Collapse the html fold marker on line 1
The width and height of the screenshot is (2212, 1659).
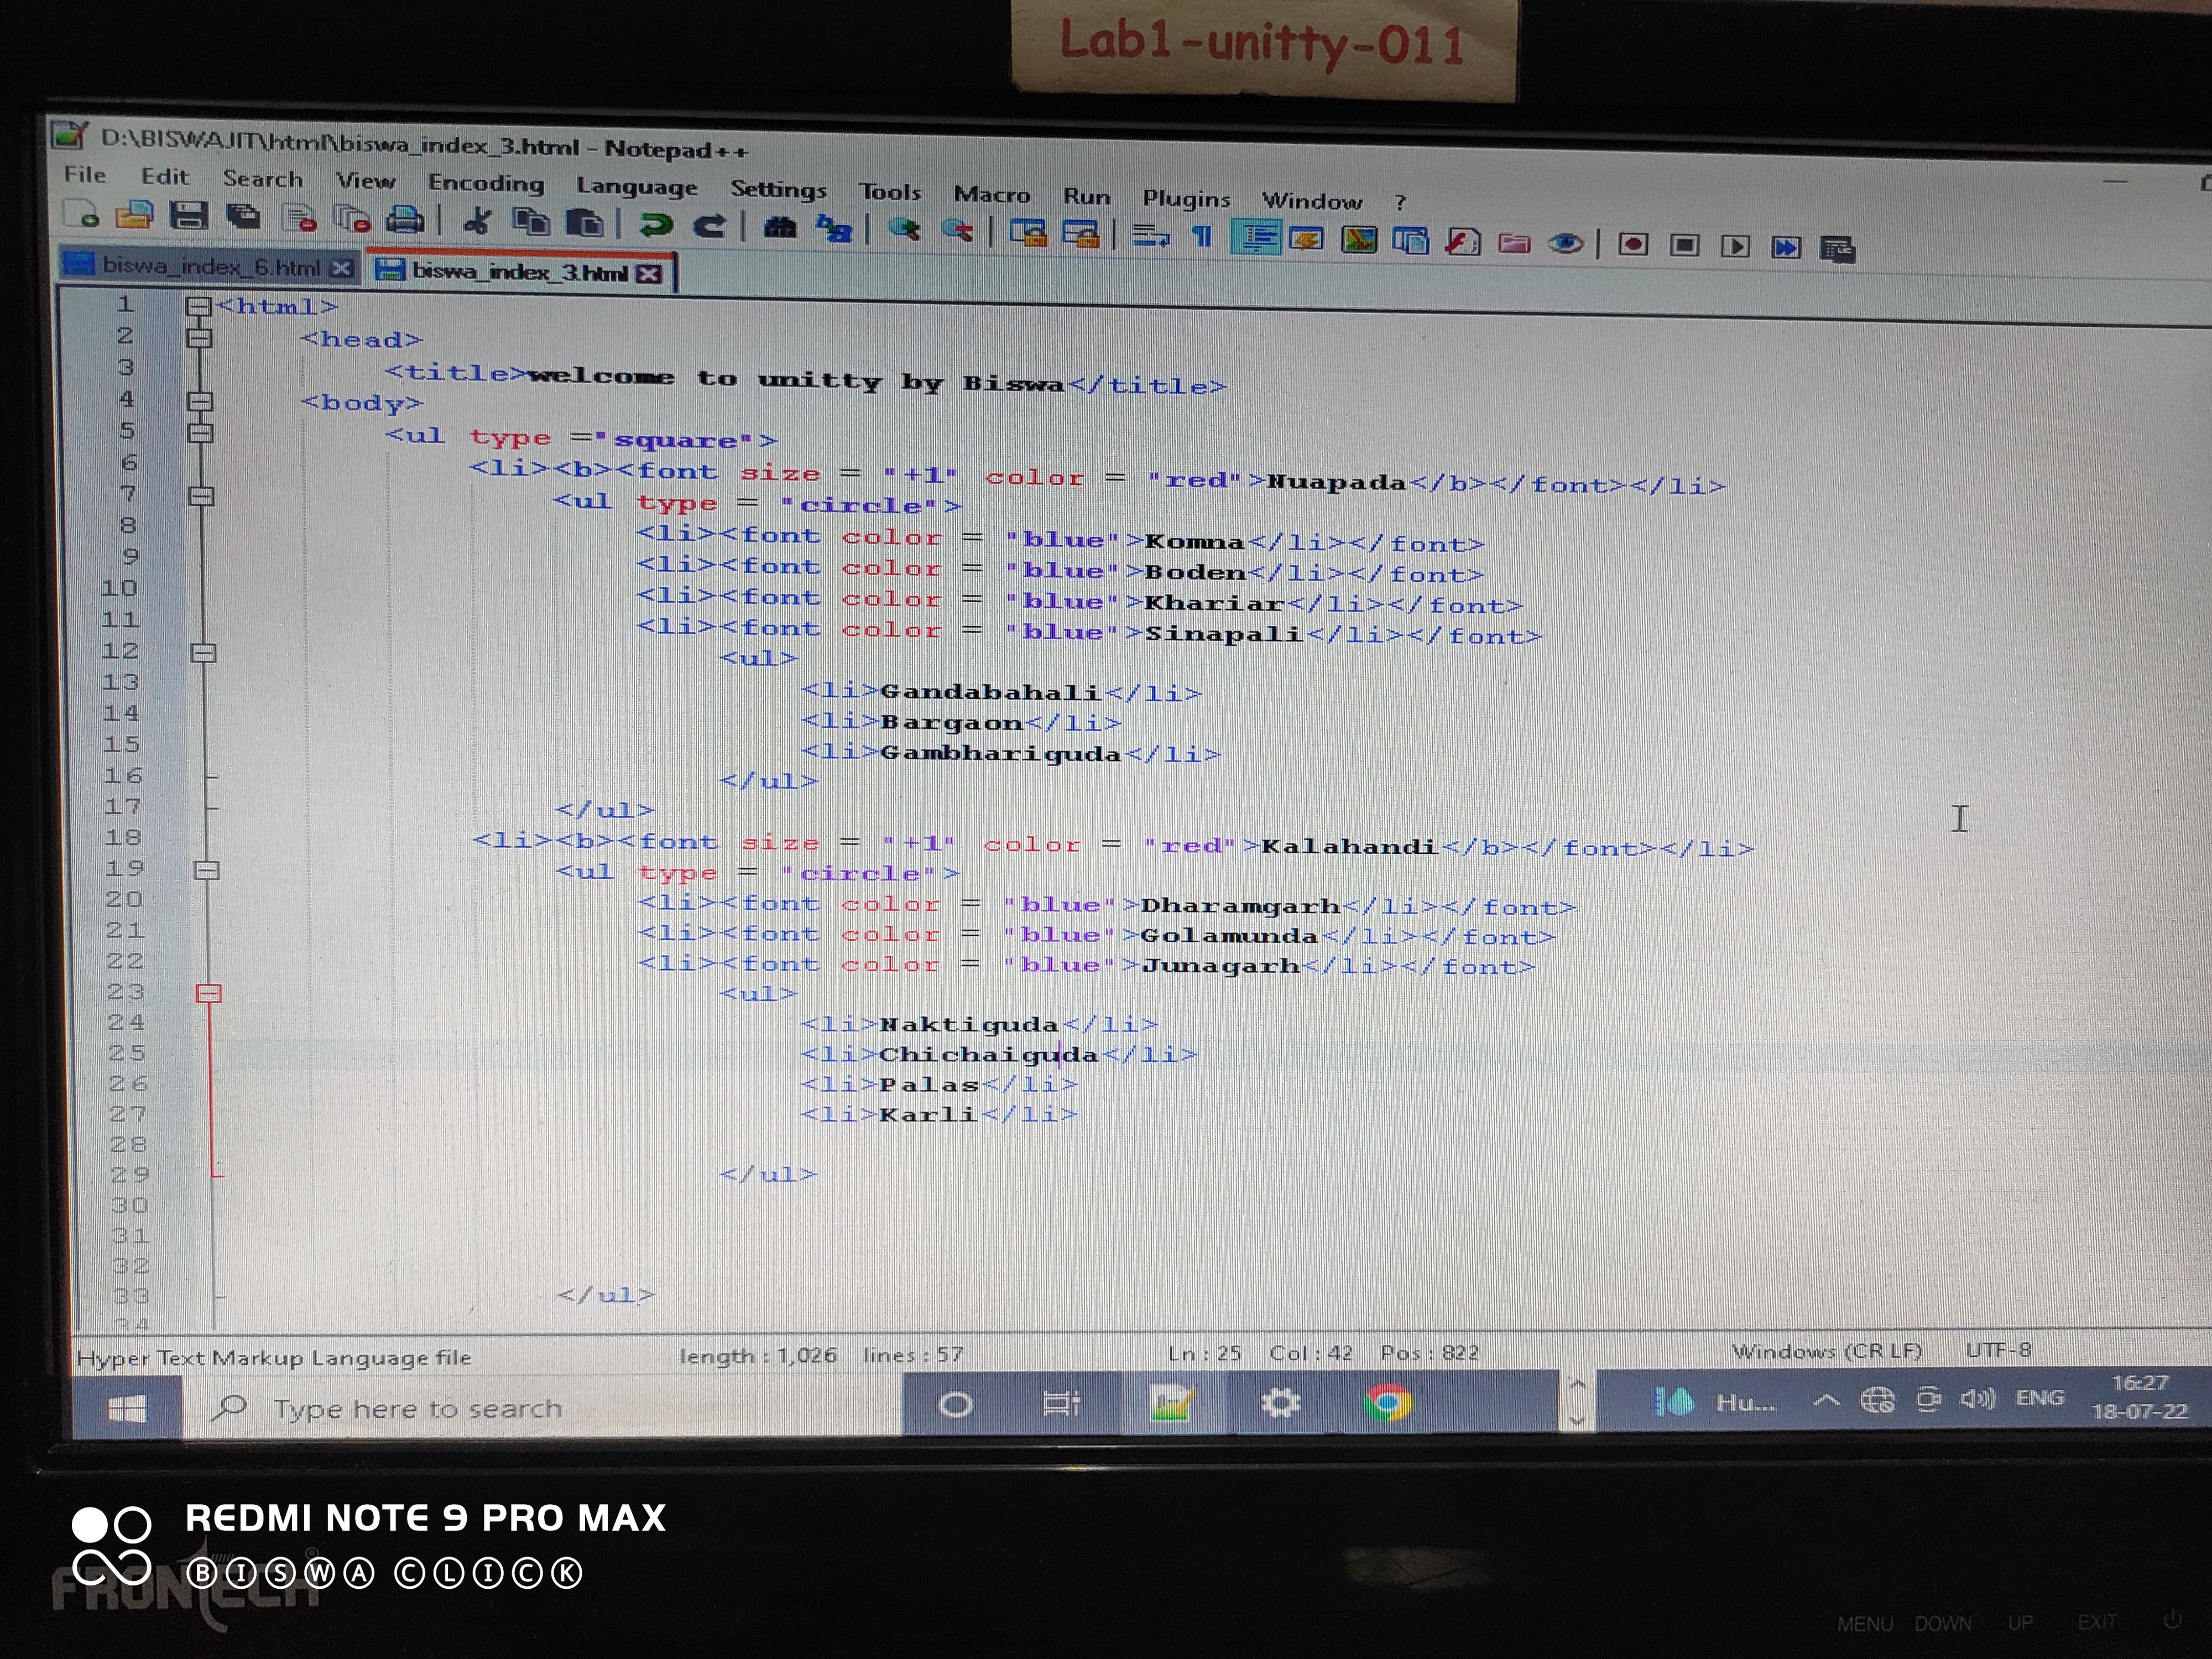tap(198, 306)
